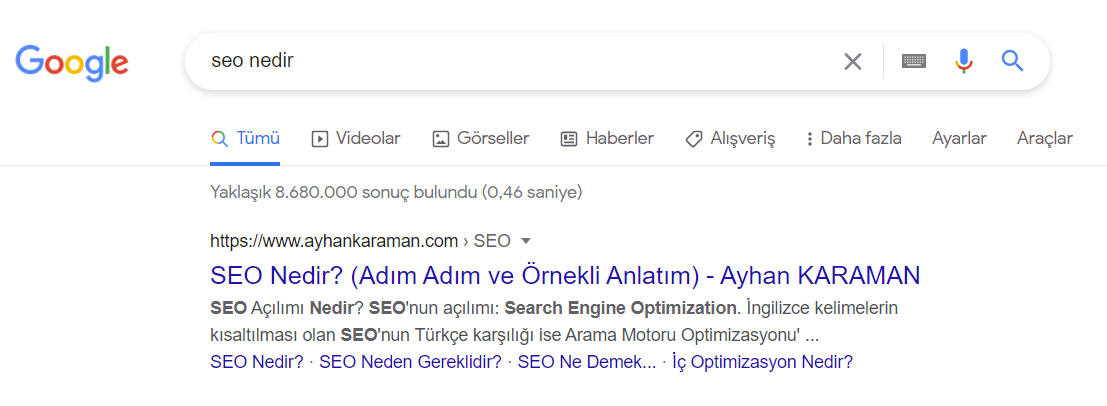Viewport: 1107px width, 406px height.
Task: Click the Videolar play icon
Action: [x=320, y=139]
